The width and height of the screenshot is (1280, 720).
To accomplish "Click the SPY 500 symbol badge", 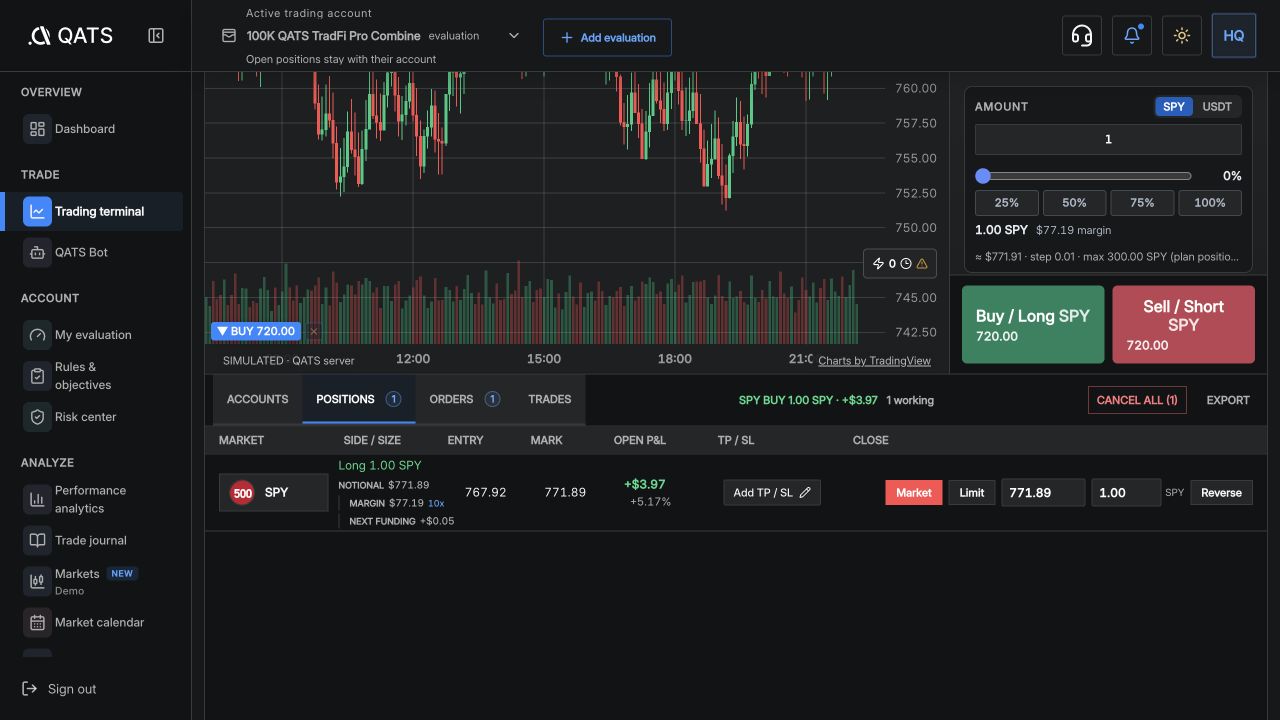I will (242, 493).
